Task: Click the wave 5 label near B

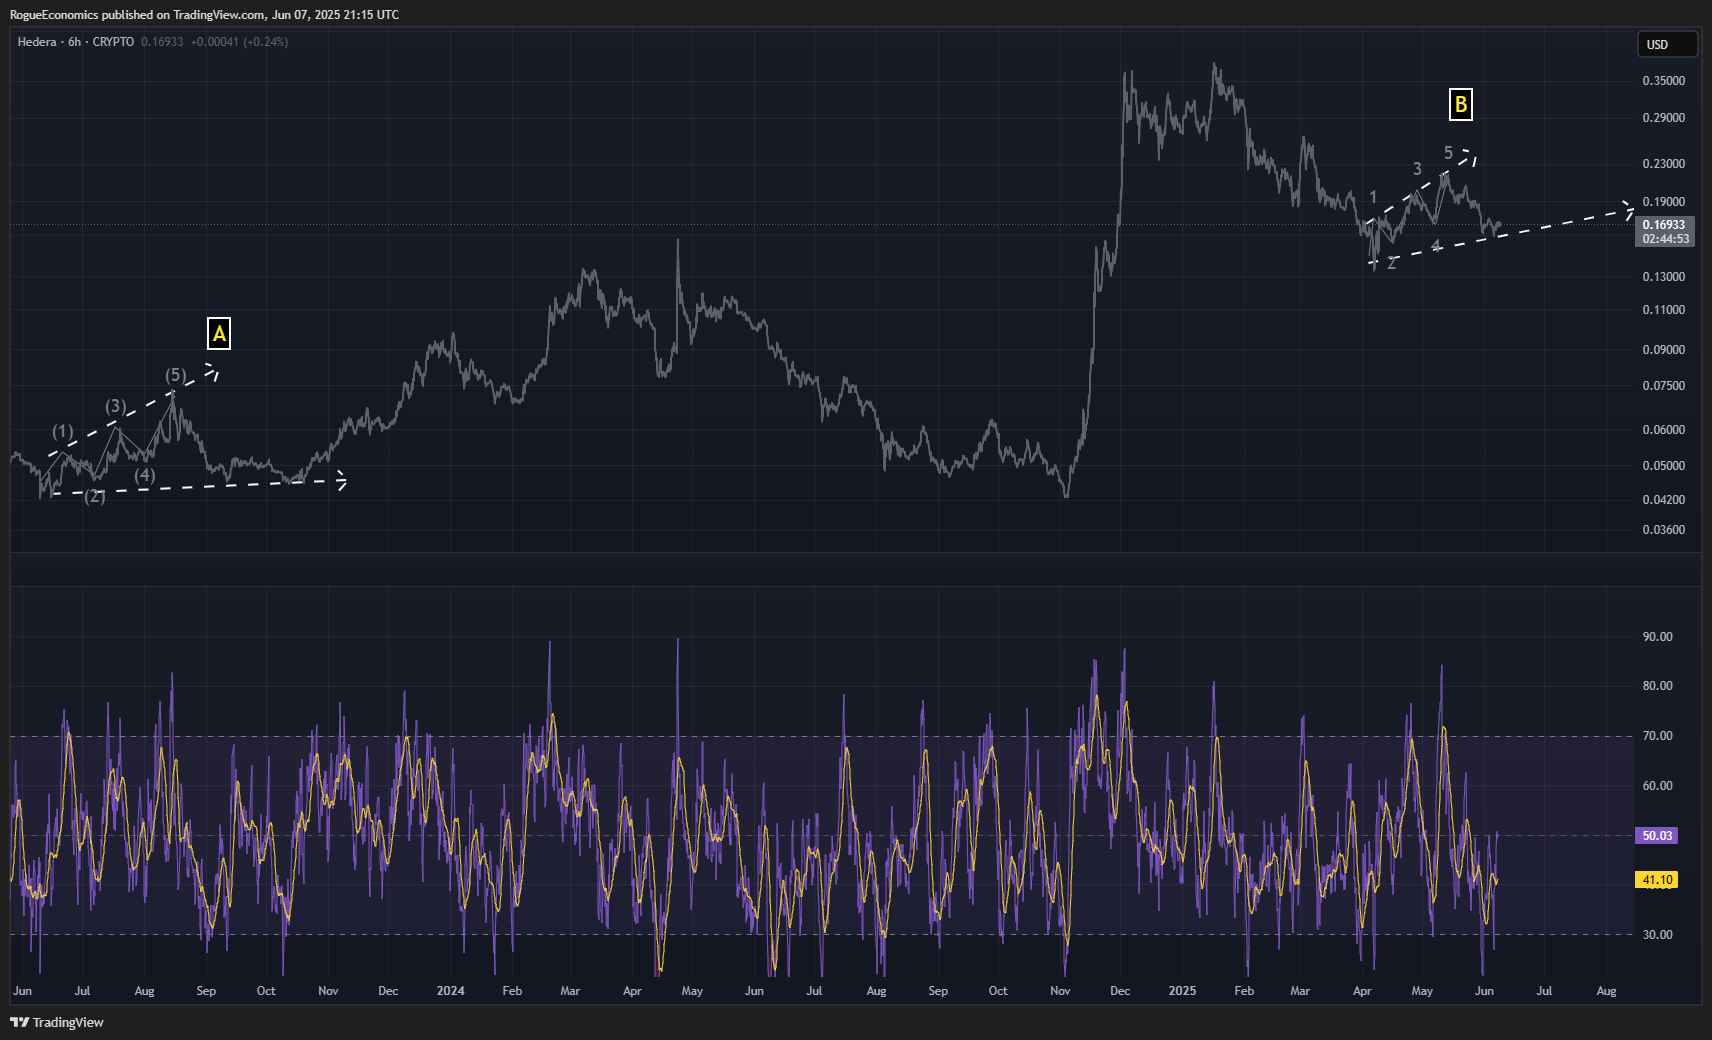Action: pos(1448,153)
